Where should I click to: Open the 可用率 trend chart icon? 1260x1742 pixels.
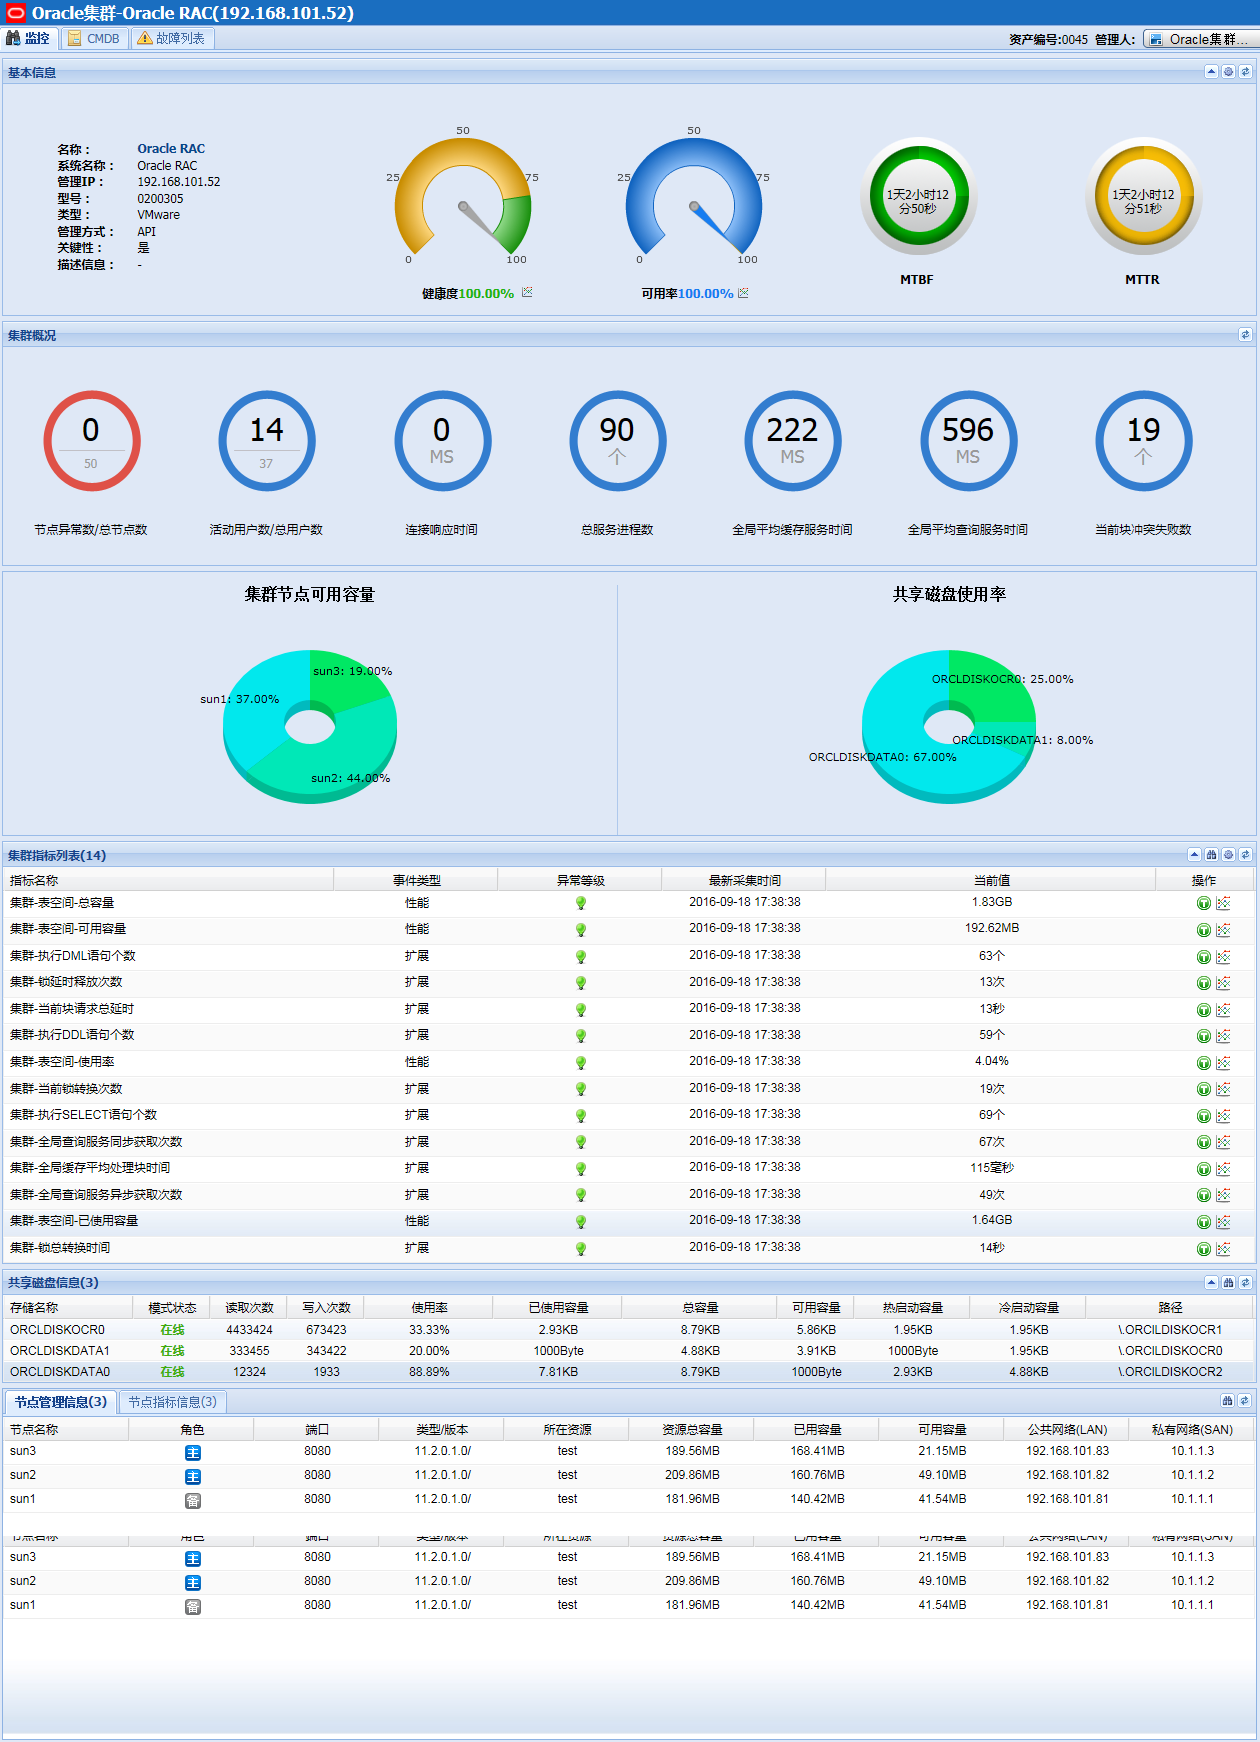[x=743, y=293]
